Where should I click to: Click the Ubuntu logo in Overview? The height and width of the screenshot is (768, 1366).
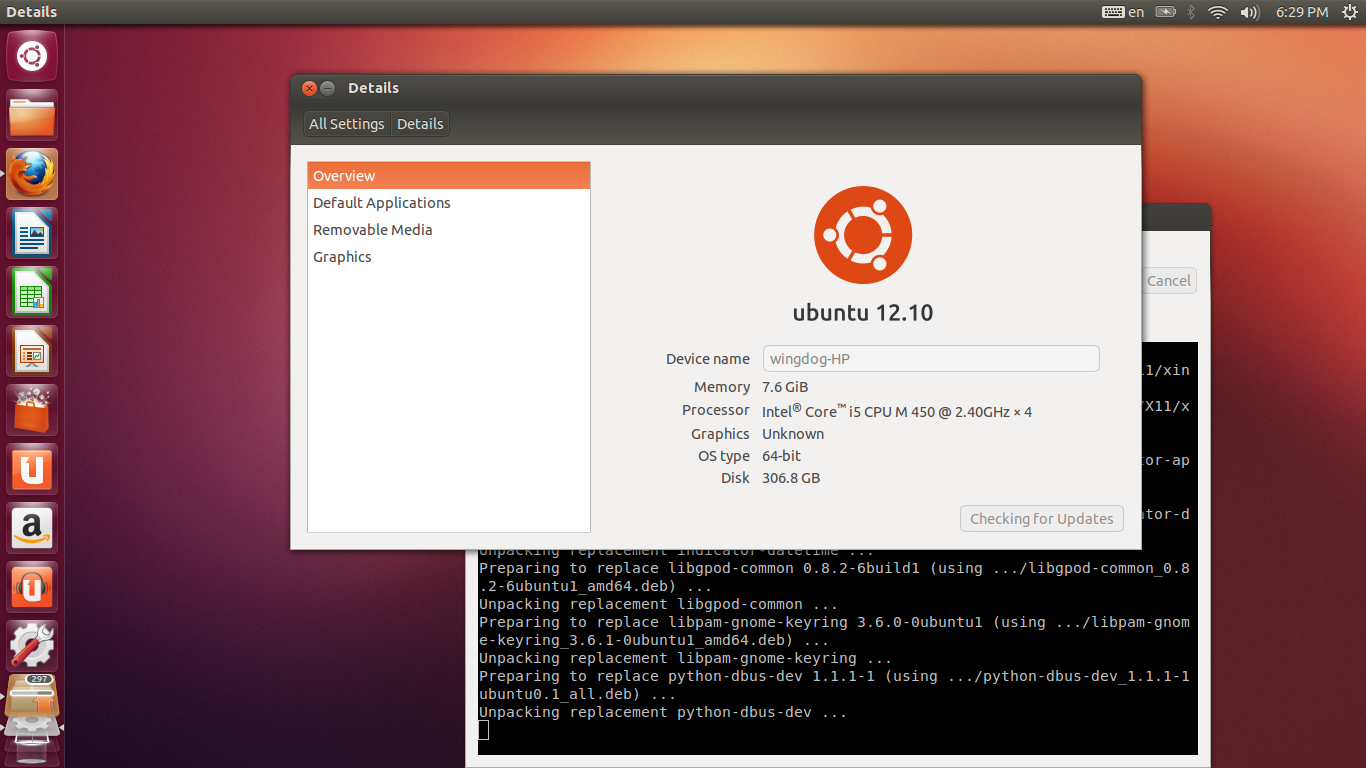click(863, 235)
